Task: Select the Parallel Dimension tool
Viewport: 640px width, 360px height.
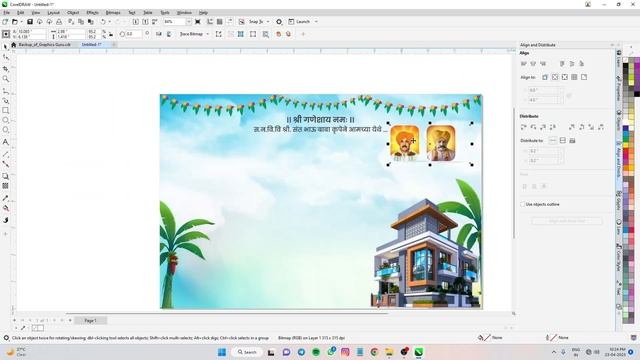Action: tap(6, 154)
